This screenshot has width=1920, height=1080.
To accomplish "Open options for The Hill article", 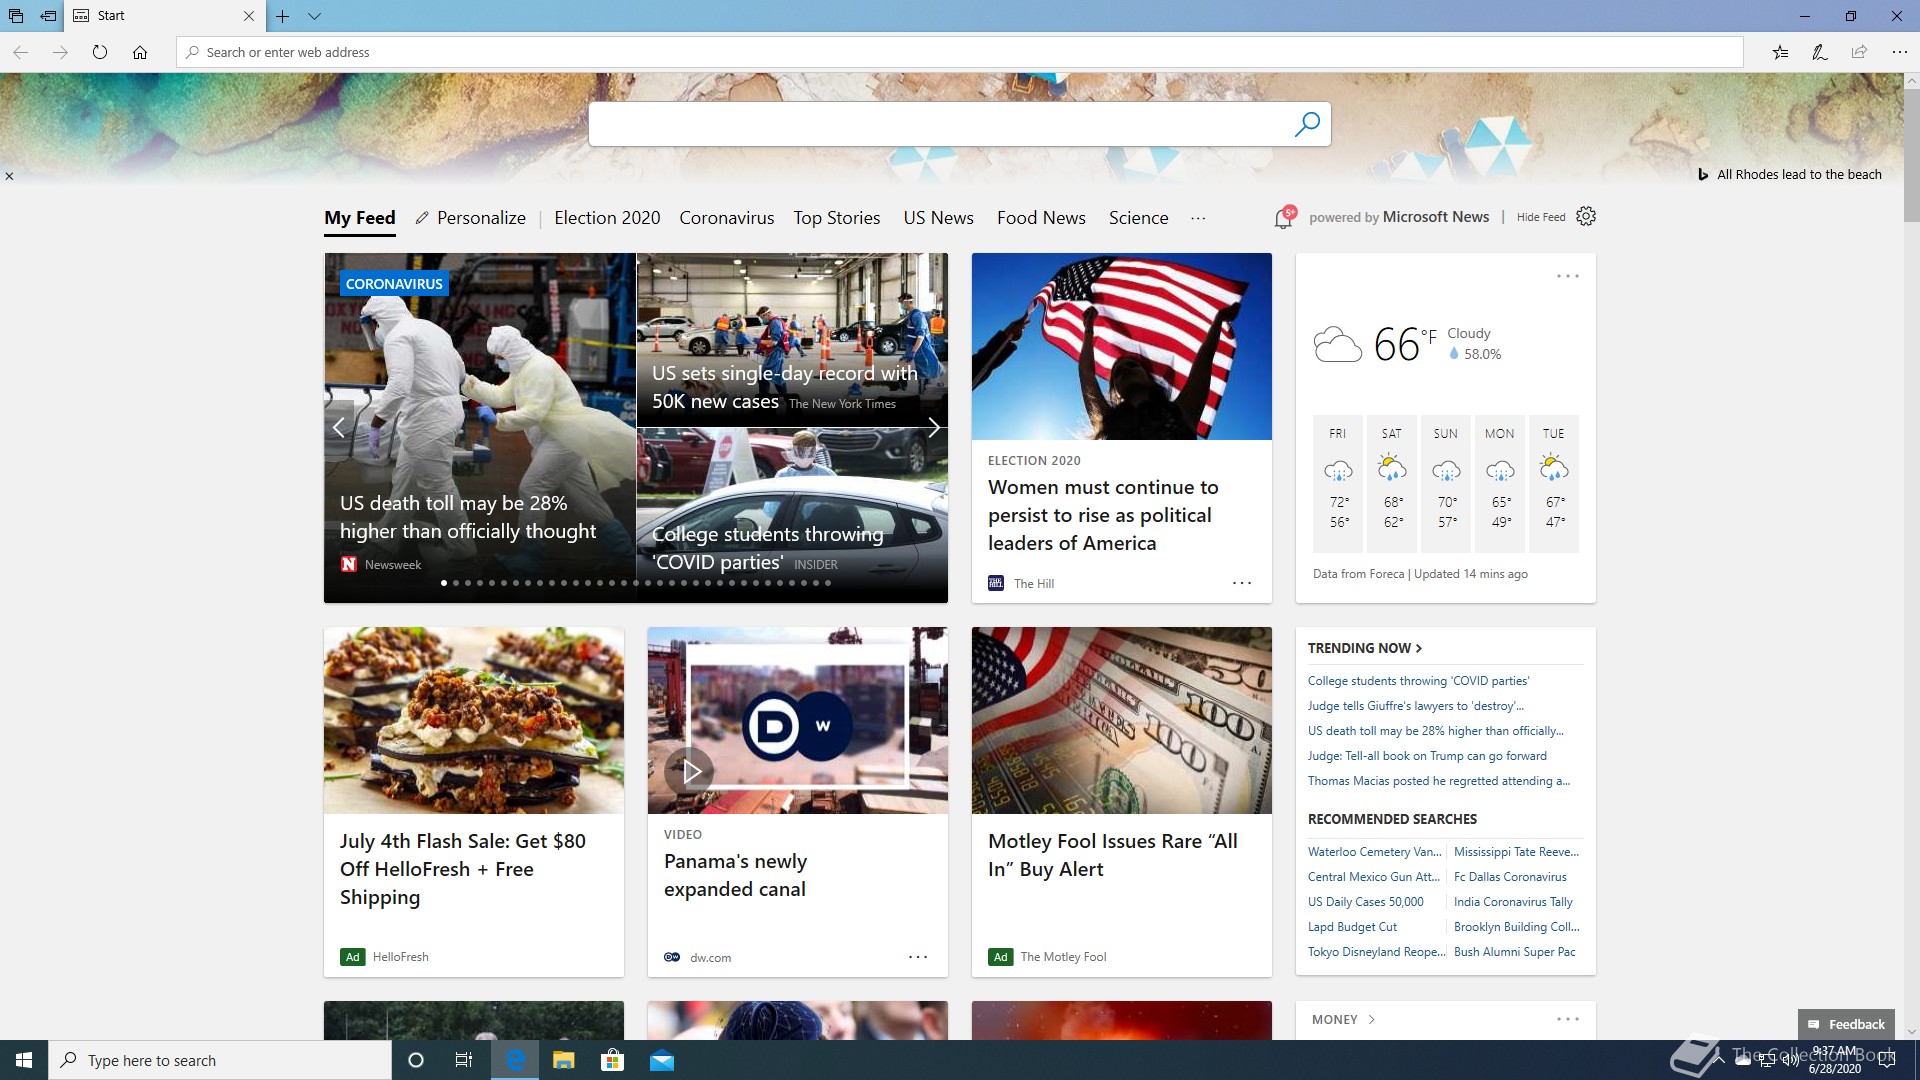I will 1242,583.
